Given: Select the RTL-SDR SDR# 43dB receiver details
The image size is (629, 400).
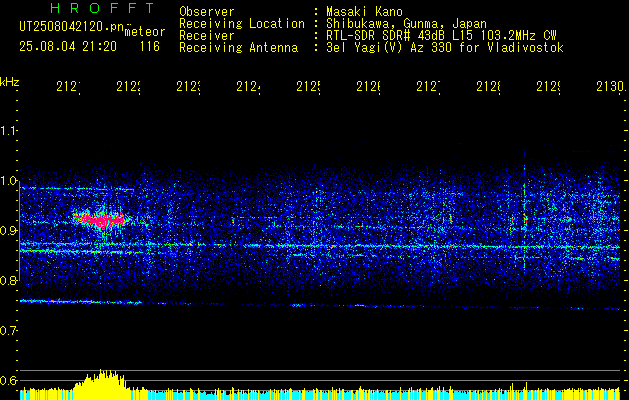Looking at the screenshot, I should coord(441,36).
